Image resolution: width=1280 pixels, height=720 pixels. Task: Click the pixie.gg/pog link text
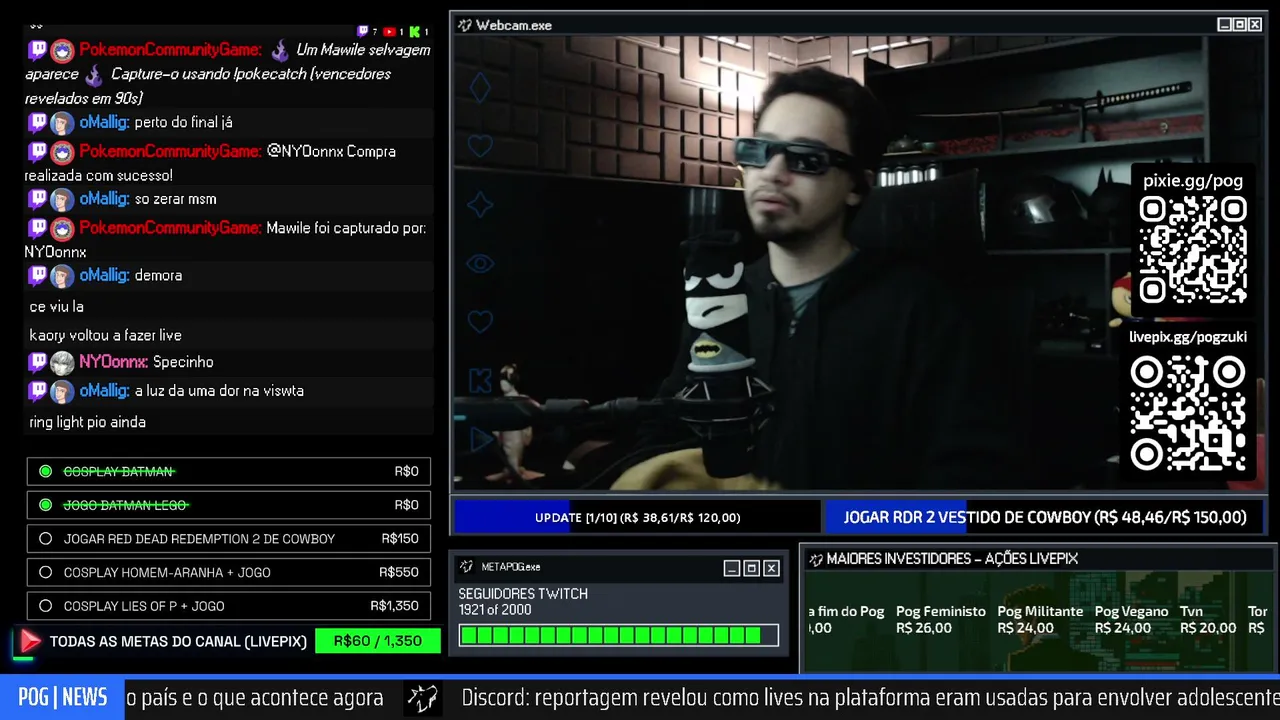coord(1192,181)
